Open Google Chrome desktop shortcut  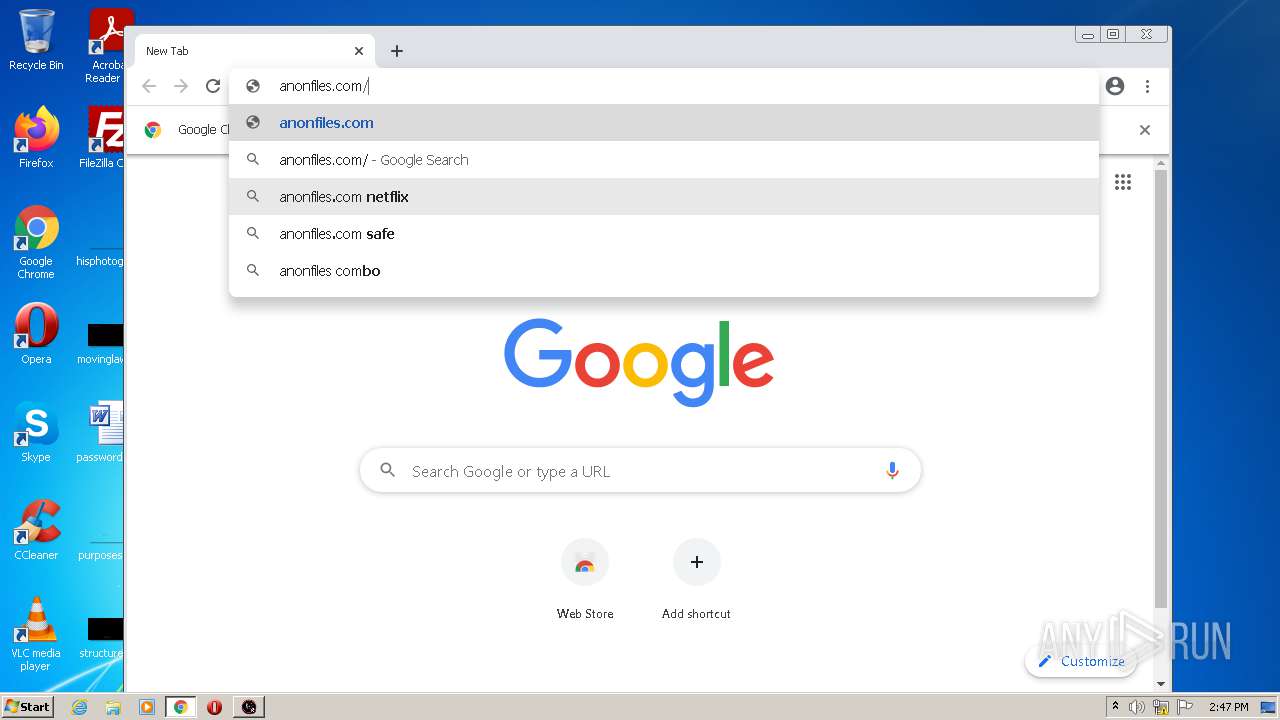pos(36,242)
